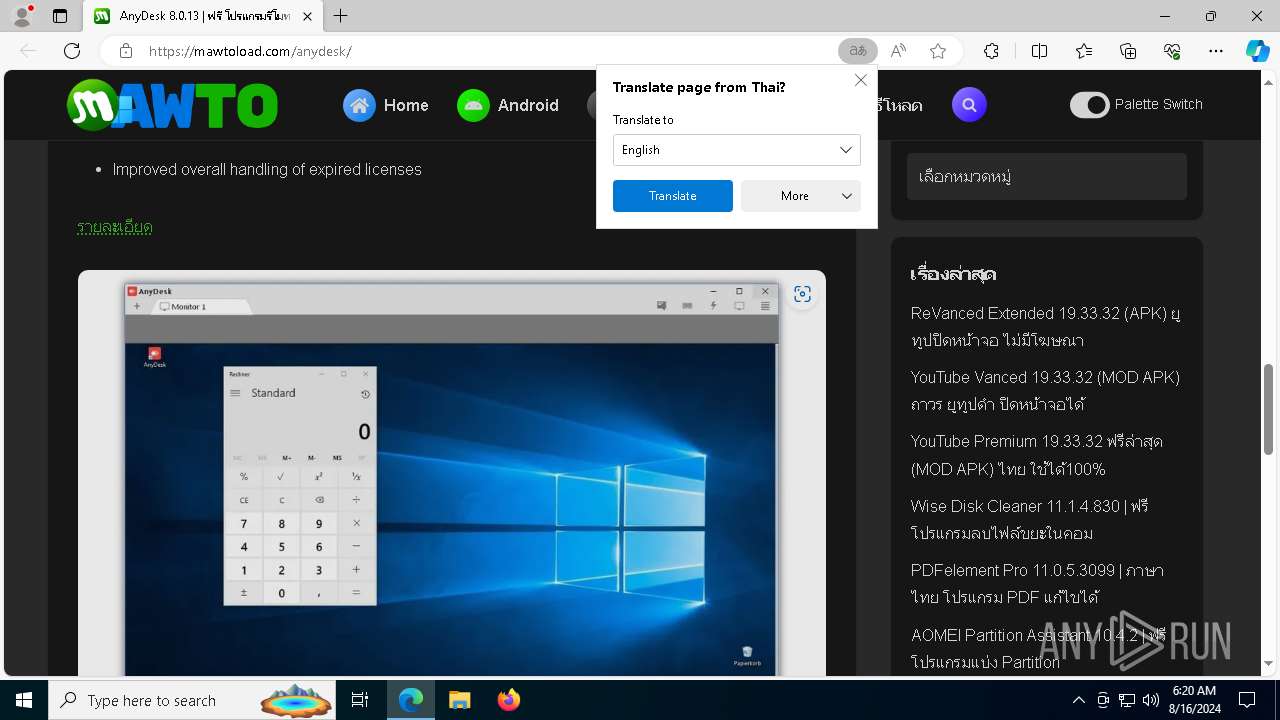1280x720 pixels.
Task: Click the Visual search icon on image
Action: click(x=802, y=294)
